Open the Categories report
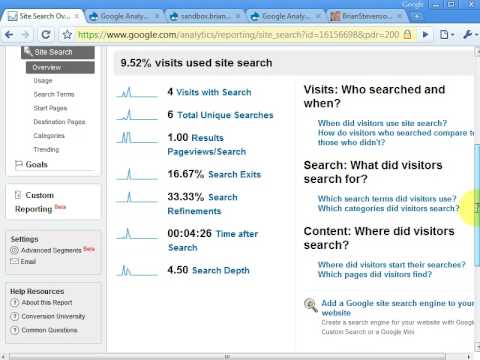480x360 pixels. 49,136
